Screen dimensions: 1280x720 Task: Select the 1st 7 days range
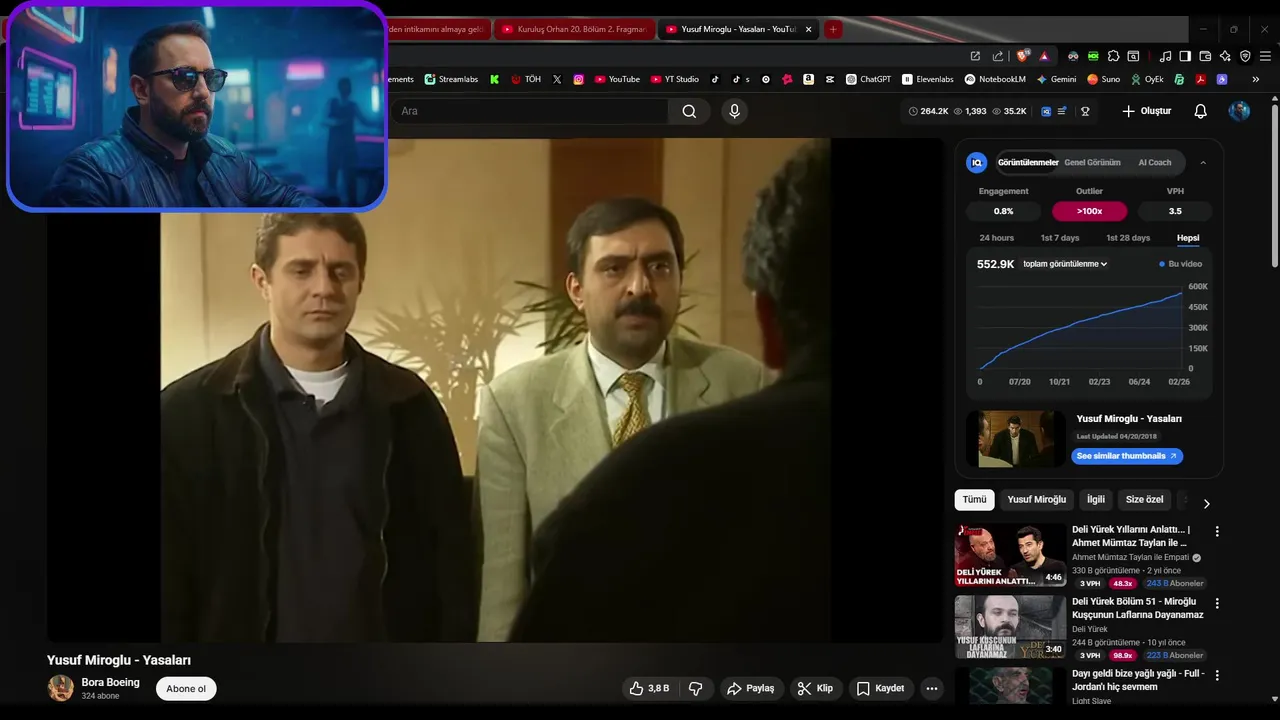tap(1060, 238)
